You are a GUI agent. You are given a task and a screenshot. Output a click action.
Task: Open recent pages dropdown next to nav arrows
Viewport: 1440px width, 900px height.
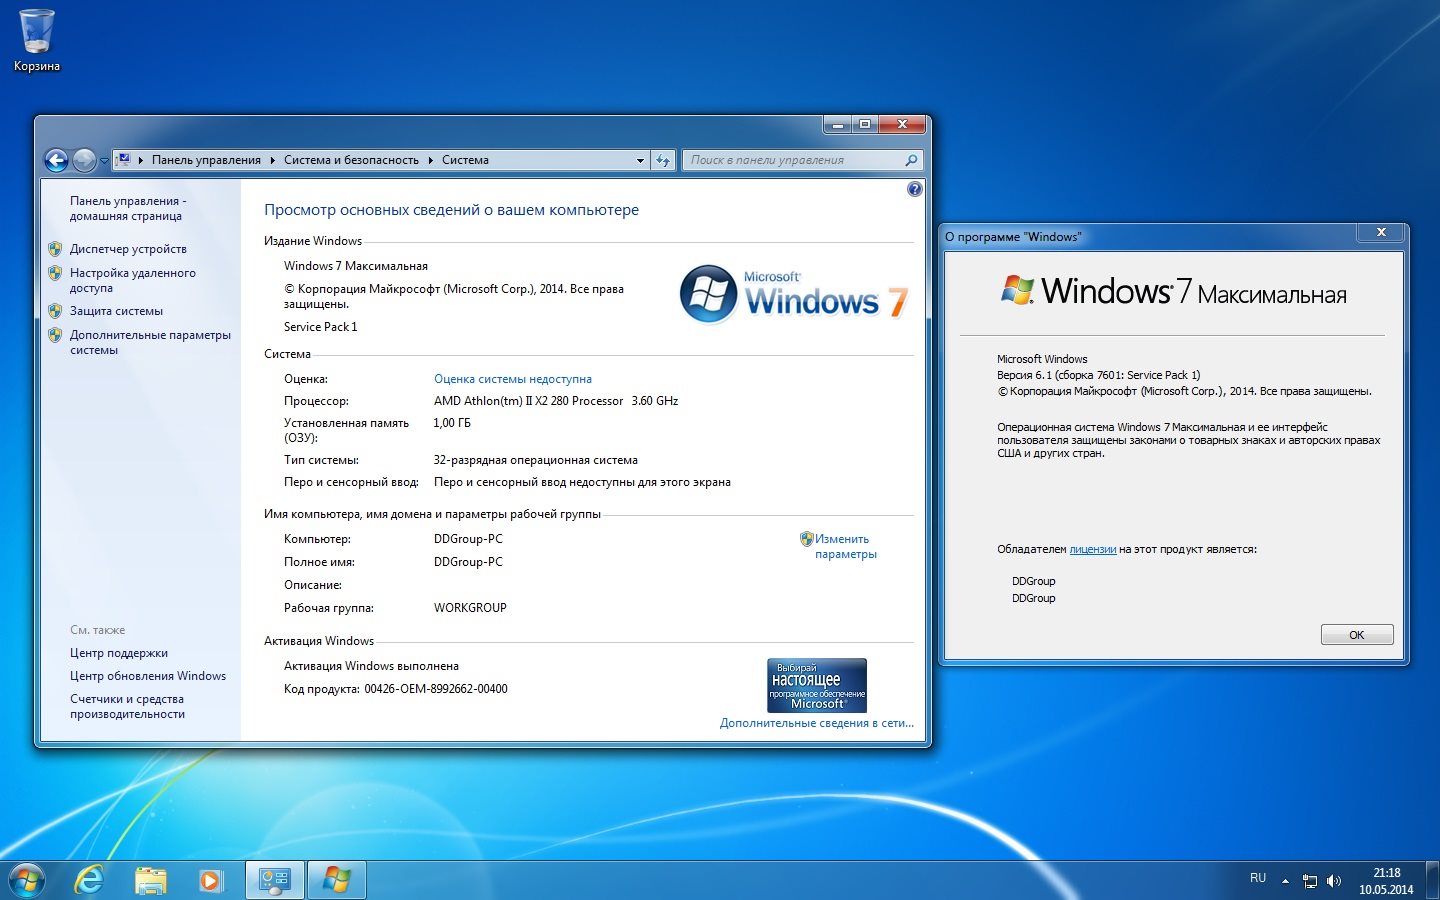pyautogui.click(x=104, y=161)
